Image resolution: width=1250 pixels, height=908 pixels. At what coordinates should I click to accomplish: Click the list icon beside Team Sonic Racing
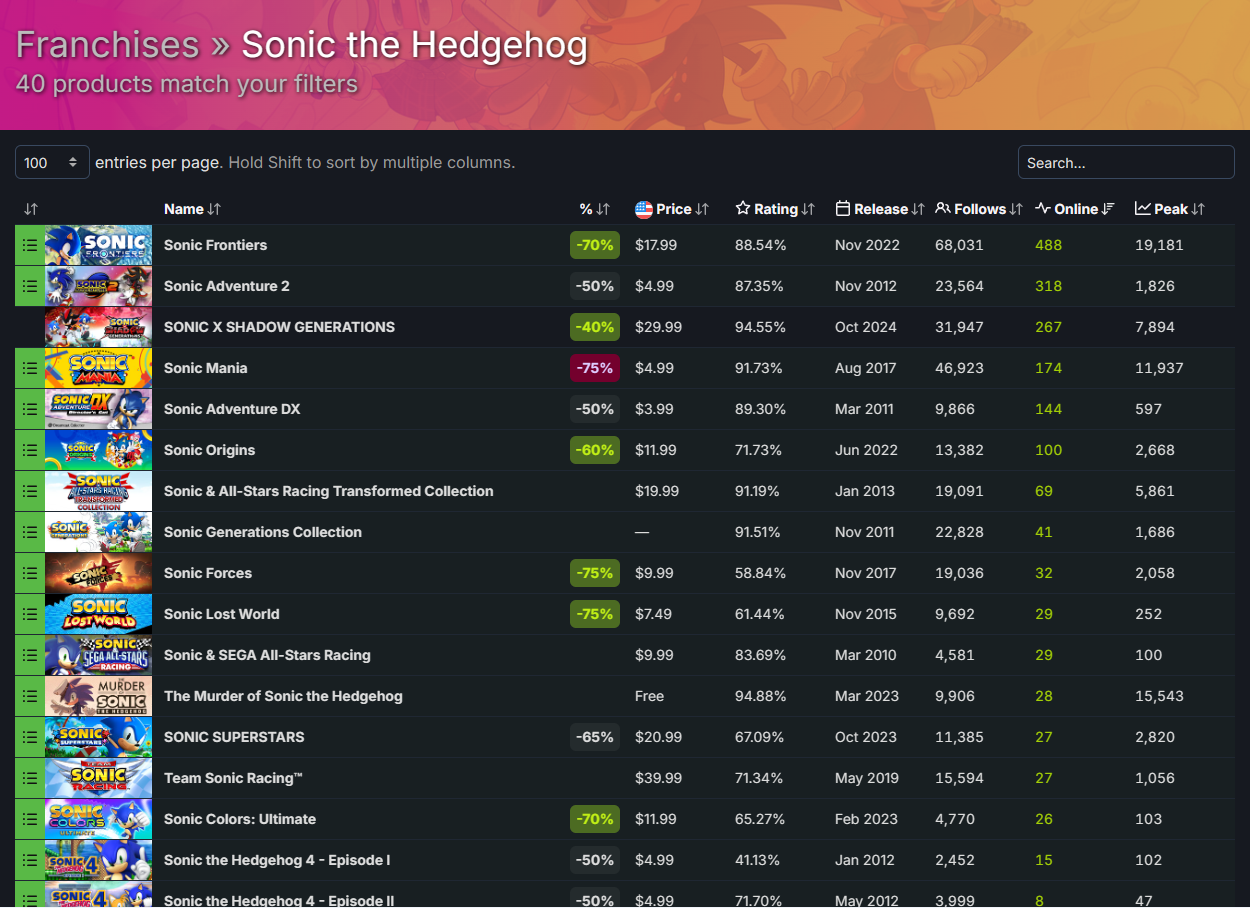click(x=30, y=778)
